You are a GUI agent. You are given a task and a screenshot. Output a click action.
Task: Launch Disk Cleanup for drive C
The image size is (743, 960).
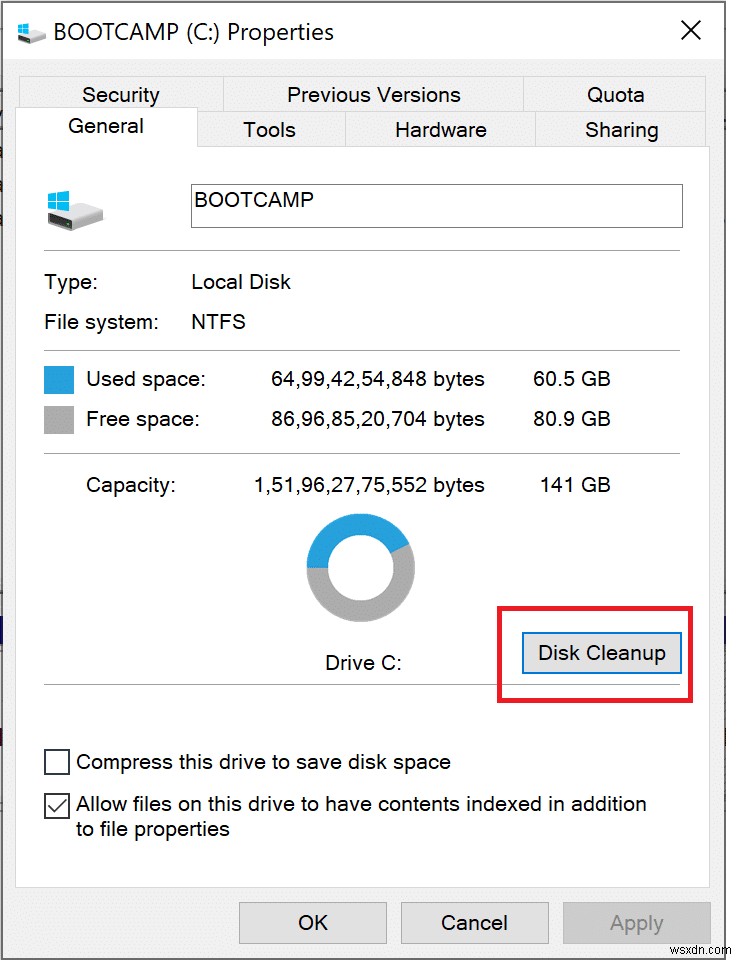(x=600, y=653)
